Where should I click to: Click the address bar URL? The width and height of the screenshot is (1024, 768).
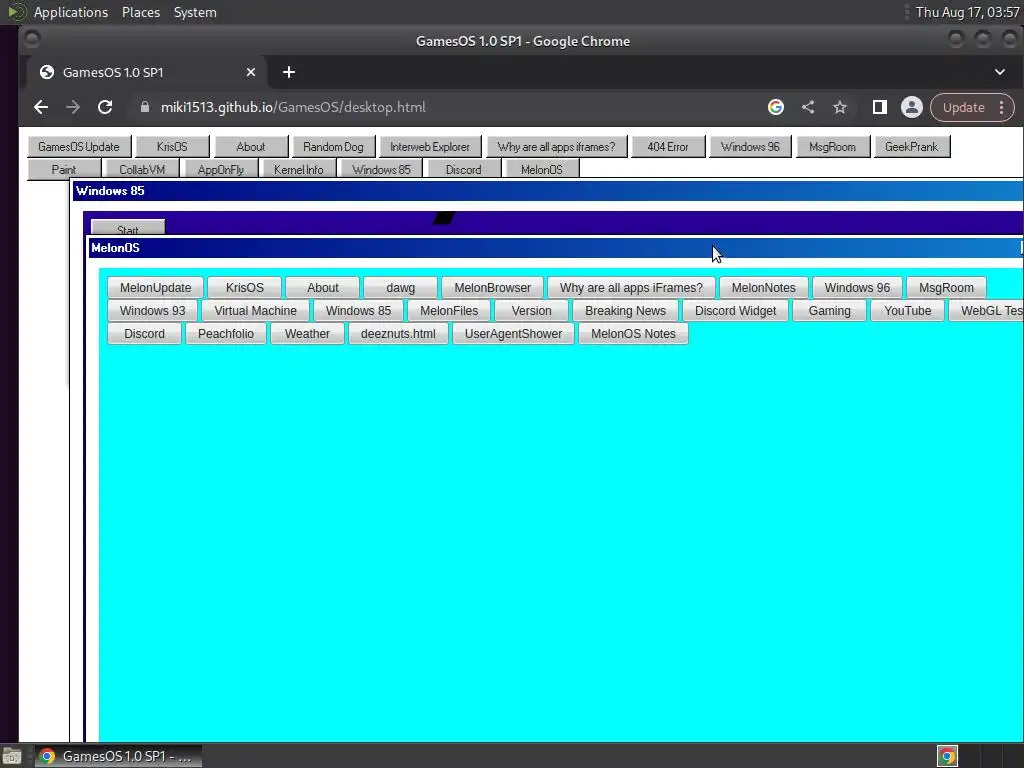[x=293, y=107]
